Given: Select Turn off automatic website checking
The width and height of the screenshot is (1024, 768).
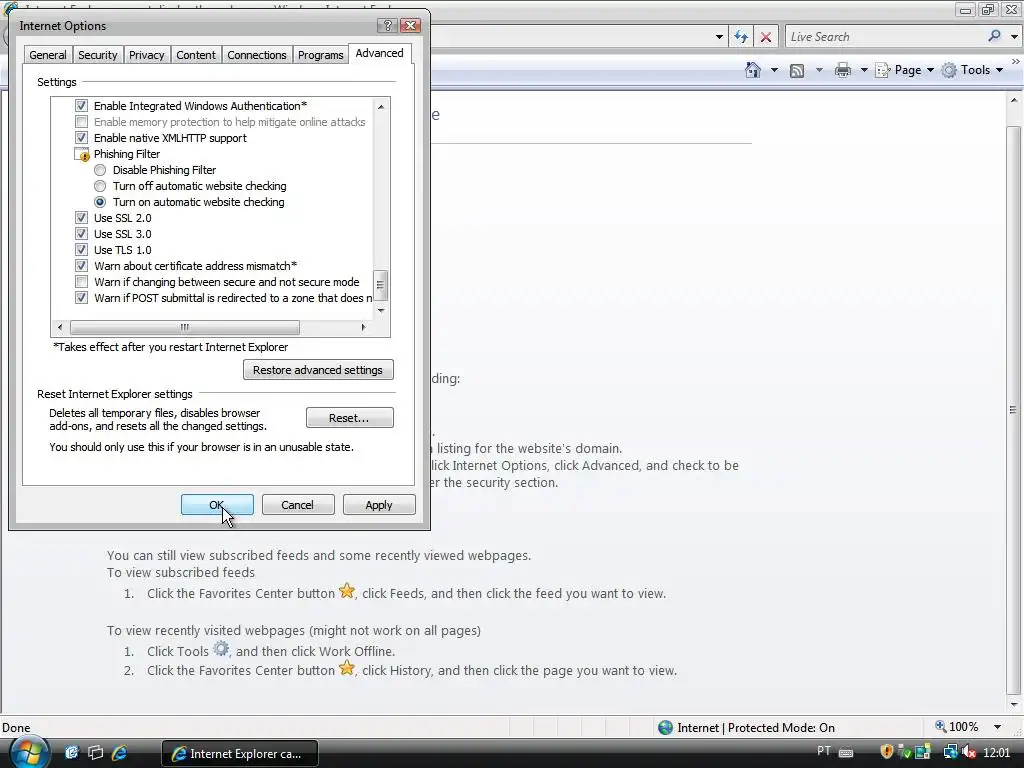Looking at the screenshot, I should pos(100,186).
